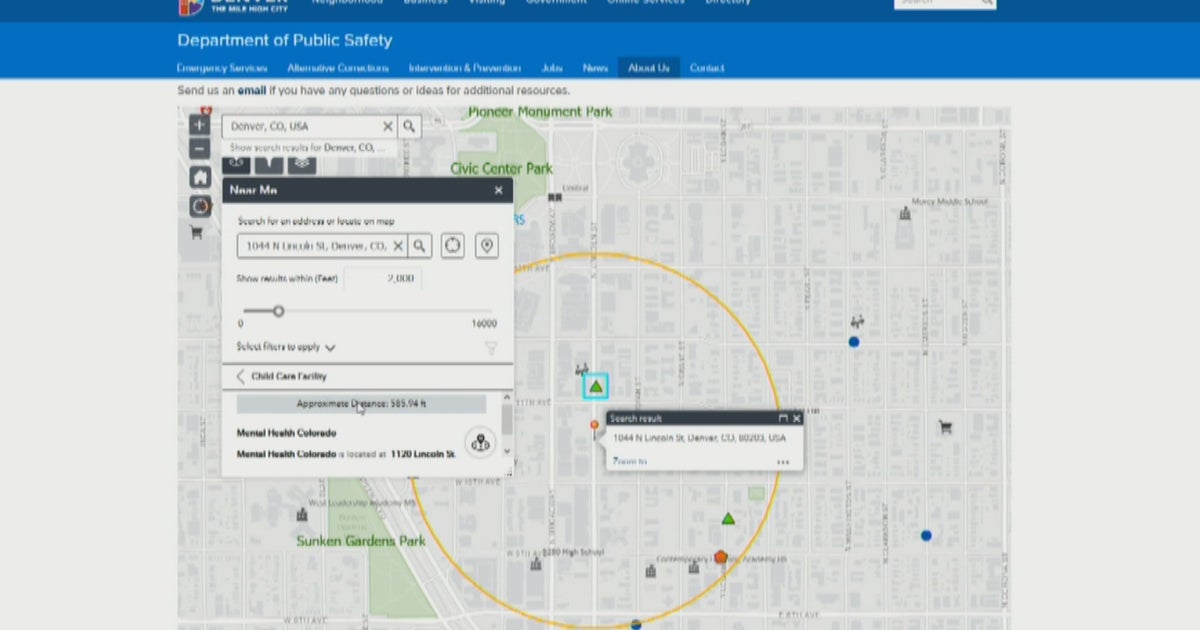1200x630 pixels.
Task: Open Intervention & Prevention tab
Action: click(465, 68)
